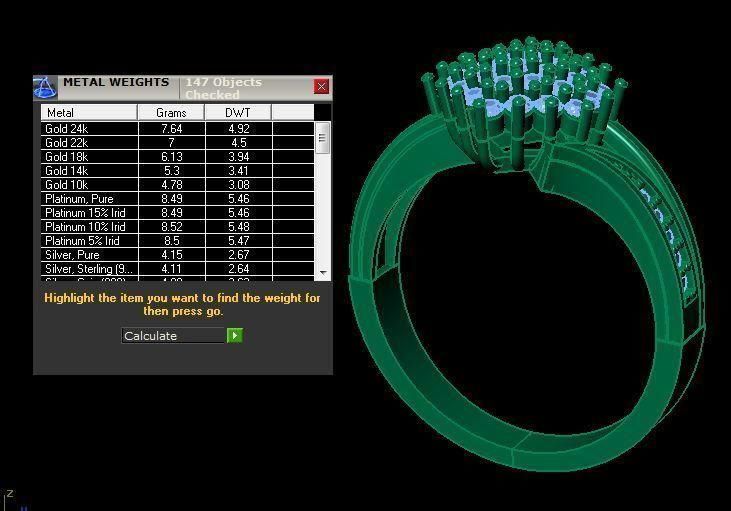The width and height of the screenshot is (731, 511).
Task: Click the 2.67 DWT value
Action: coord(239,255)
